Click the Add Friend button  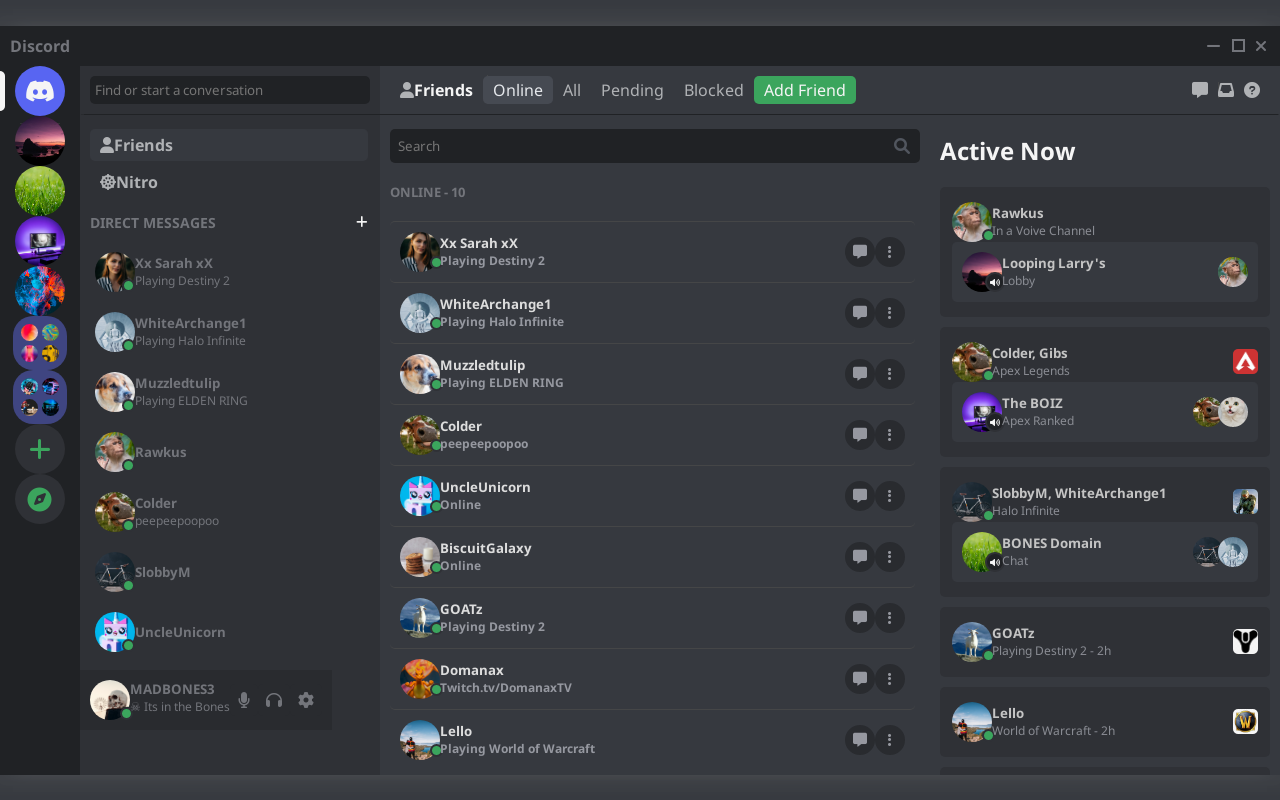point(804,90)
